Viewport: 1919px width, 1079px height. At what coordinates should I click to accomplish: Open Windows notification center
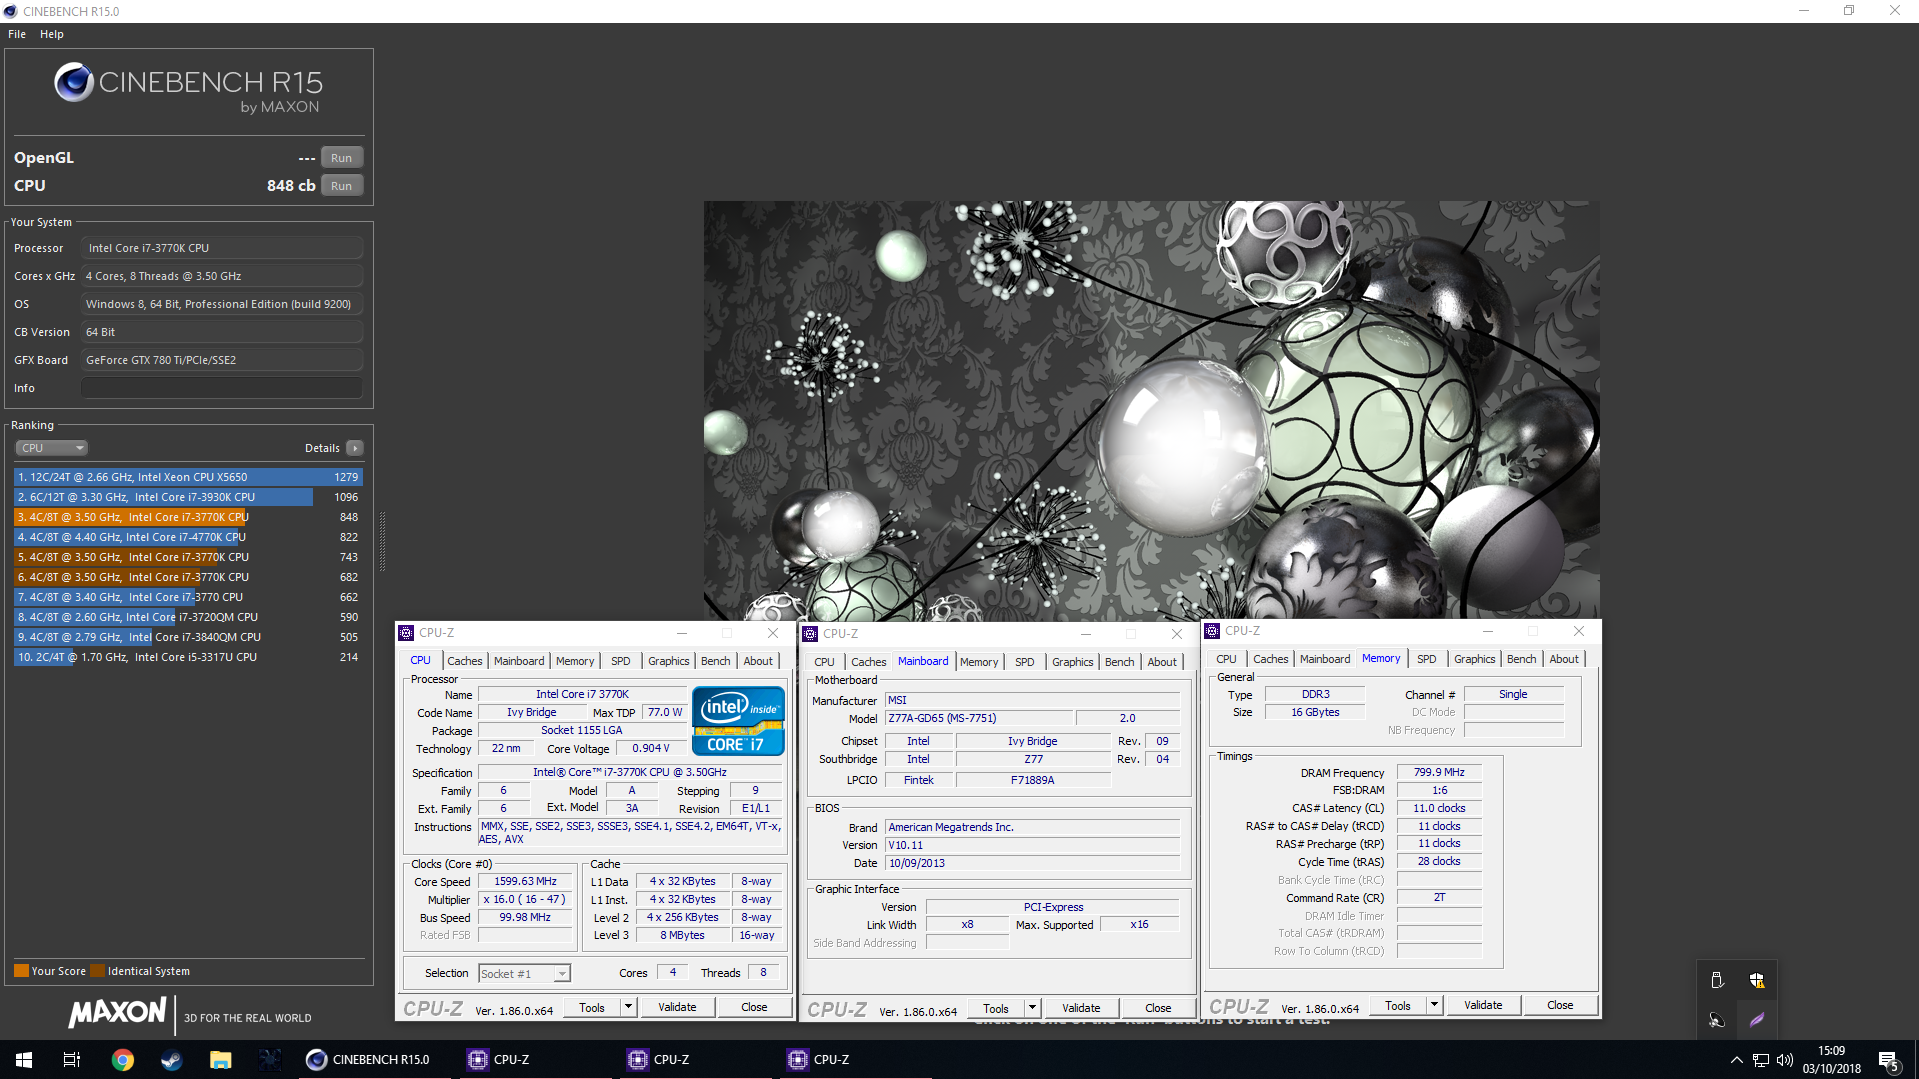coord(1889,1061)
